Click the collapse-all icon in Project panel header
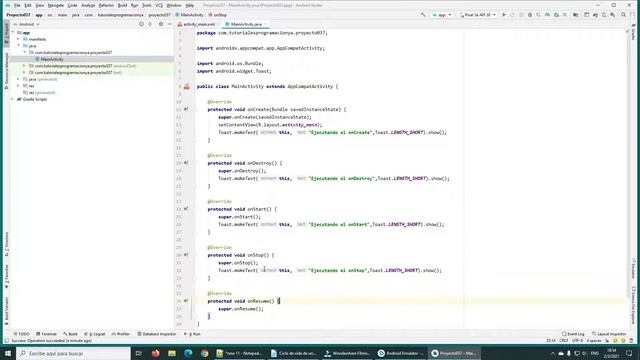This screenshot has height=360, width=640. 150,24
